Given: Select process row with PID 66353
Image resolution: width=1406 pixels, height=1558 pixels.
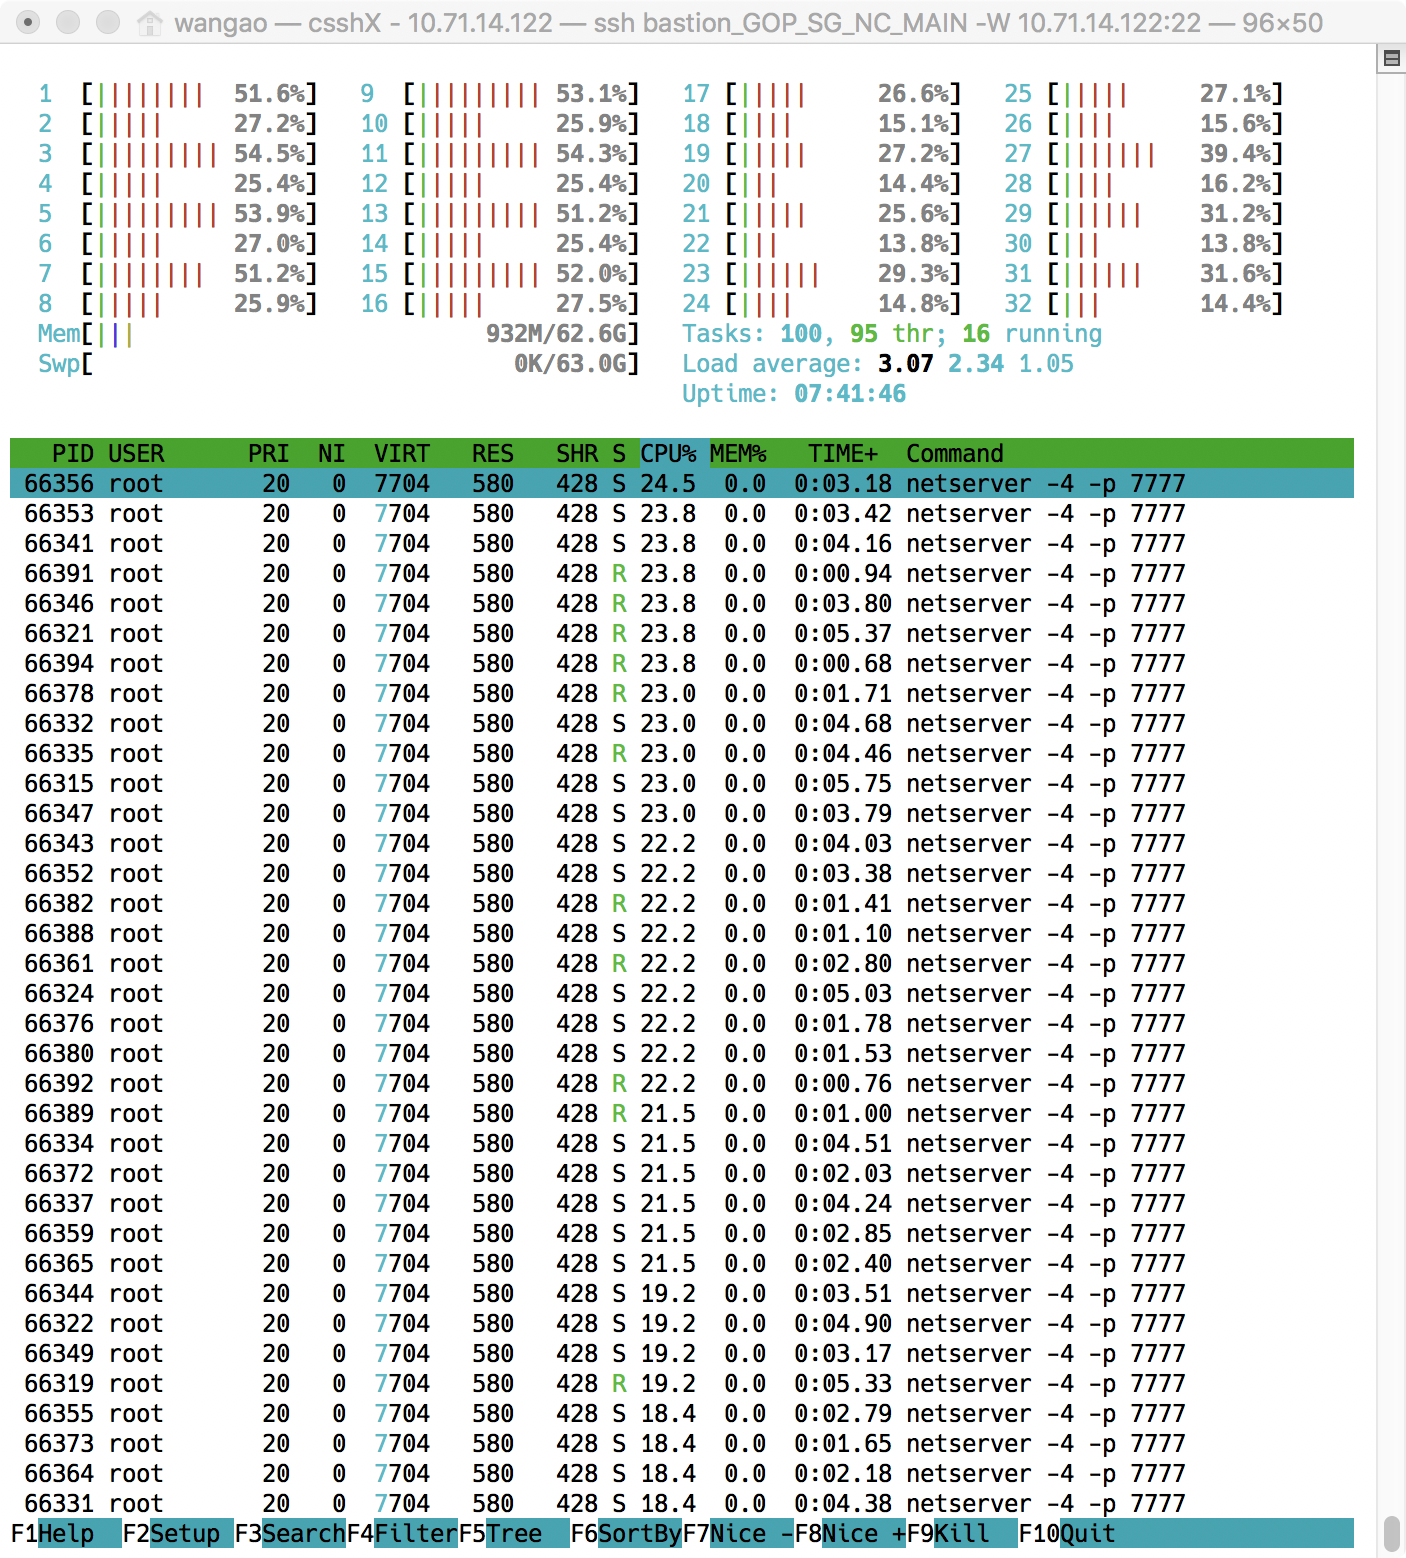Looking at the screenshot, I should pyautogui.click(x=682, y=513).
